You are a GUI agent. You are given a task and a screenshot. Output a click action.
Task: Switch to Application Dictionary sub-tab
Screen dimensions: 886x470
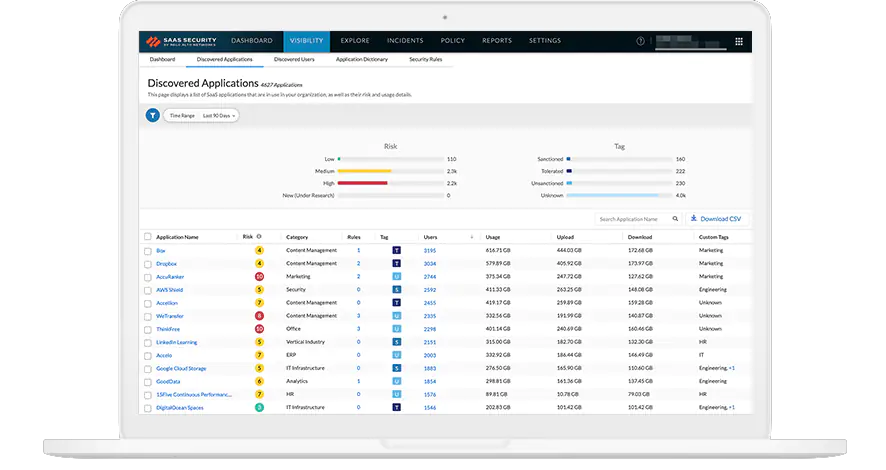362,59
